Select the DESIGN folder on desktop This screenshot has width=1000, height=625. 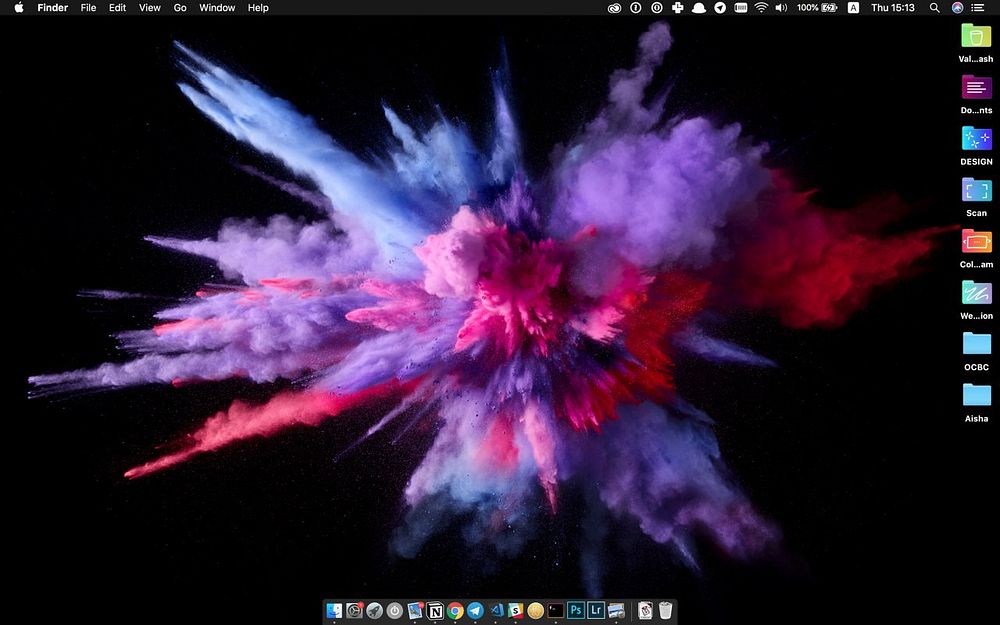tap(976, 138)
